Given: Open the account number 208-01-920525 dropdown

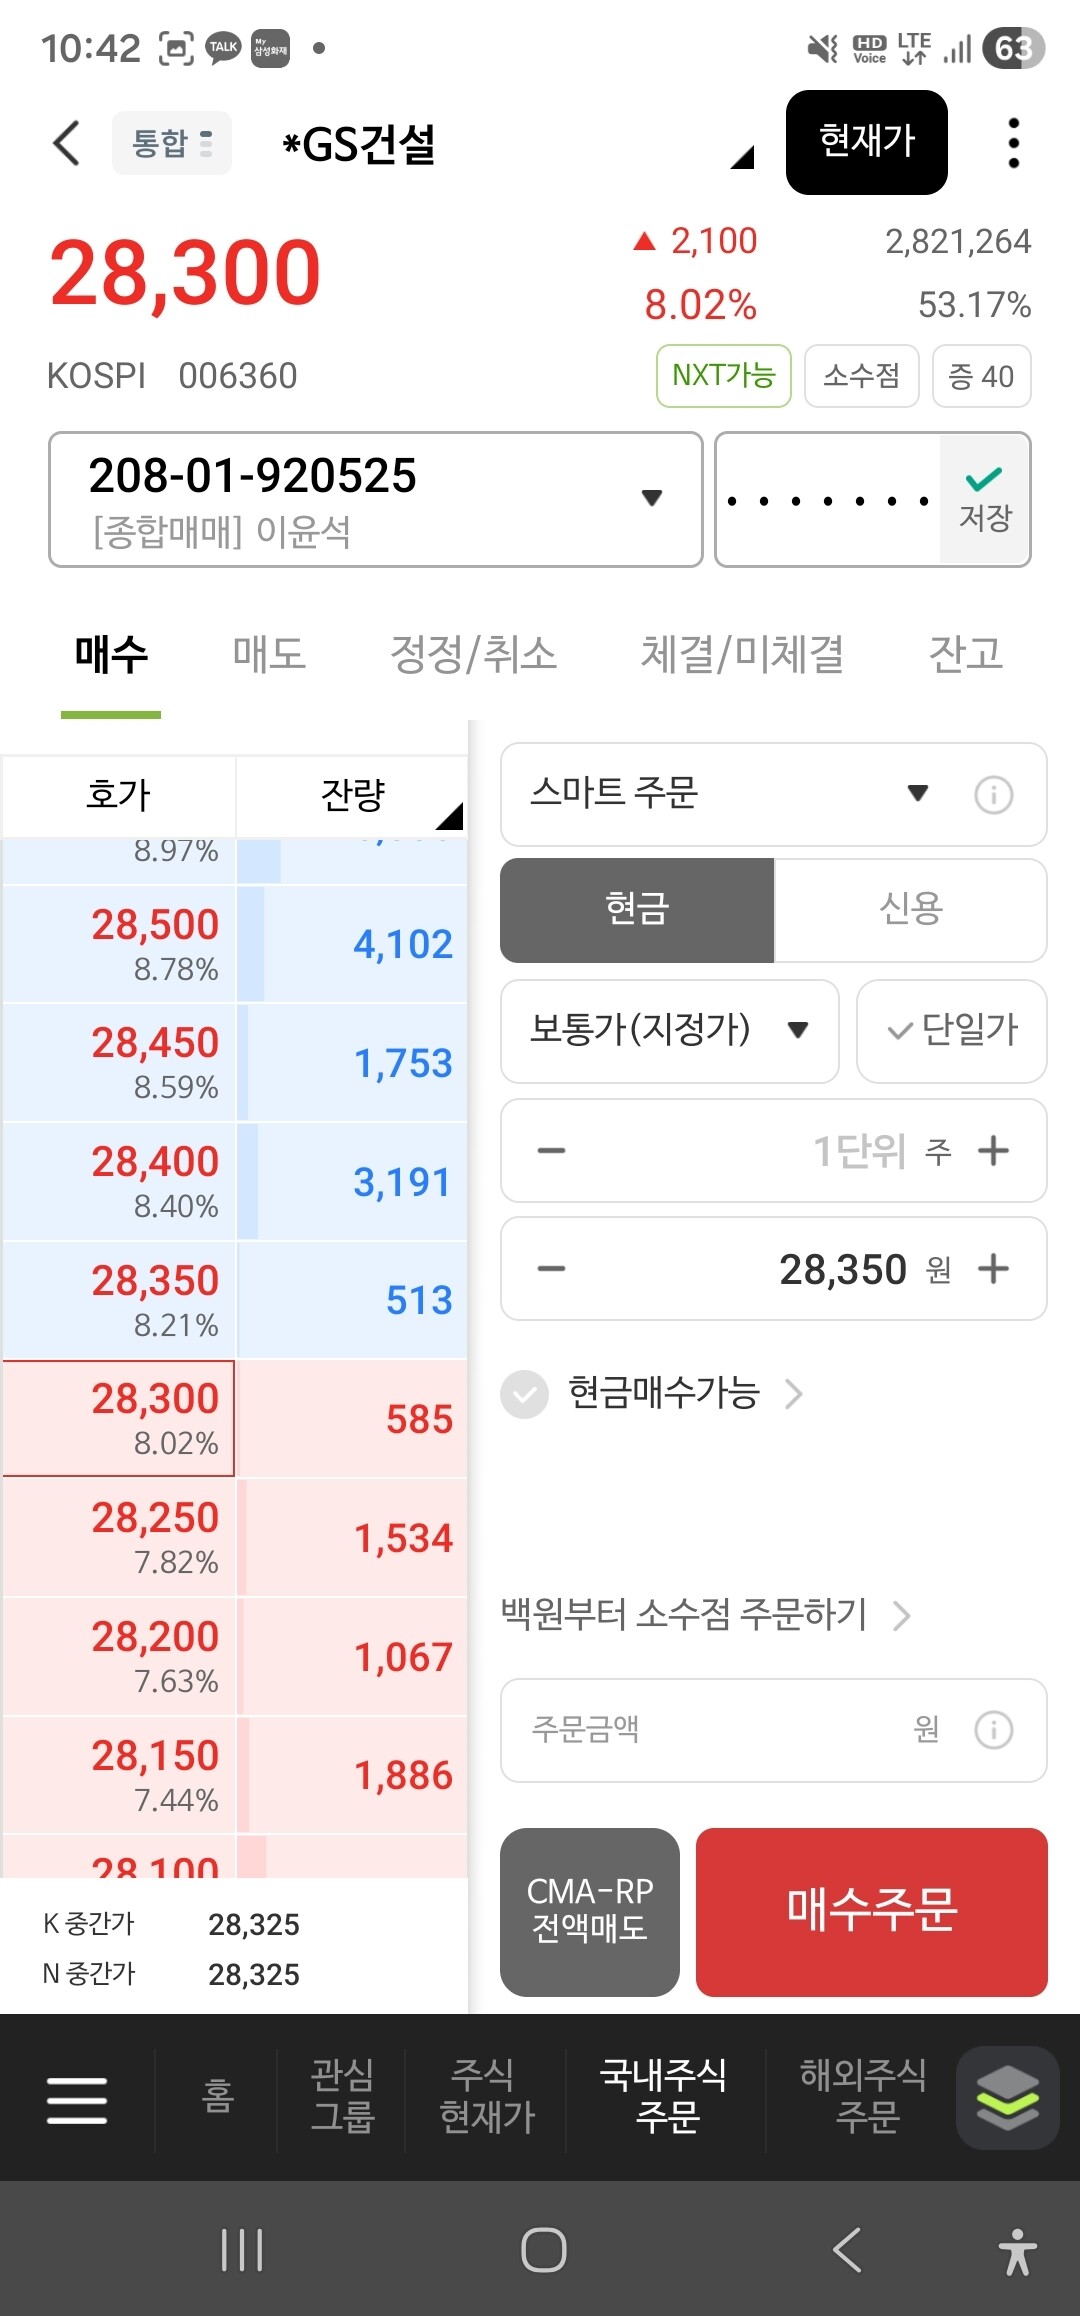Looking at the screenshot, I should [376, 499].
